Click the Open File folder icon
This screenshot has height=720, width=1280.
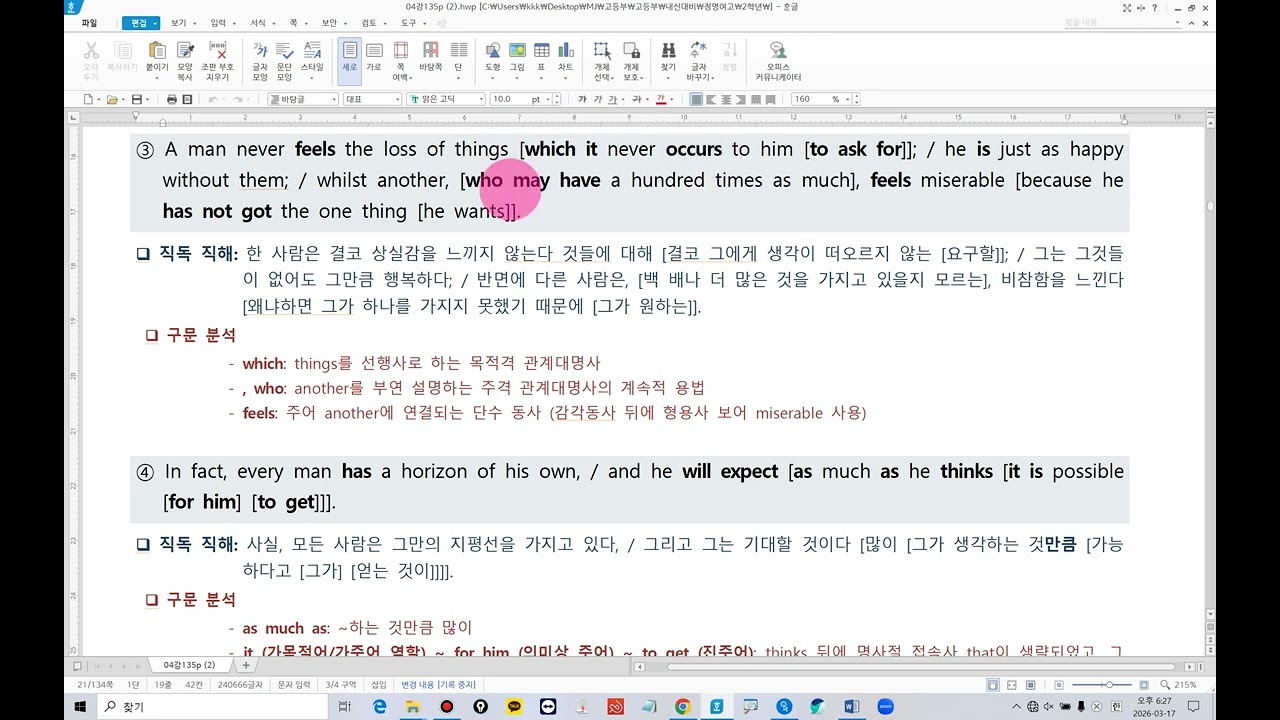coord(112,99)
